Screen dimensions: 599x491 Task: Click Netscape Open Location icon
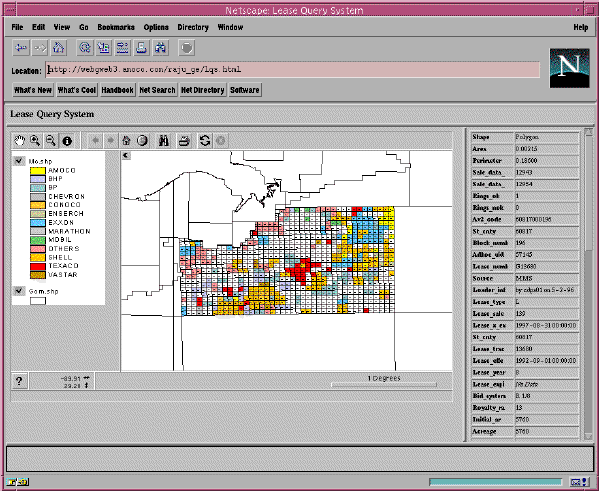122,48
